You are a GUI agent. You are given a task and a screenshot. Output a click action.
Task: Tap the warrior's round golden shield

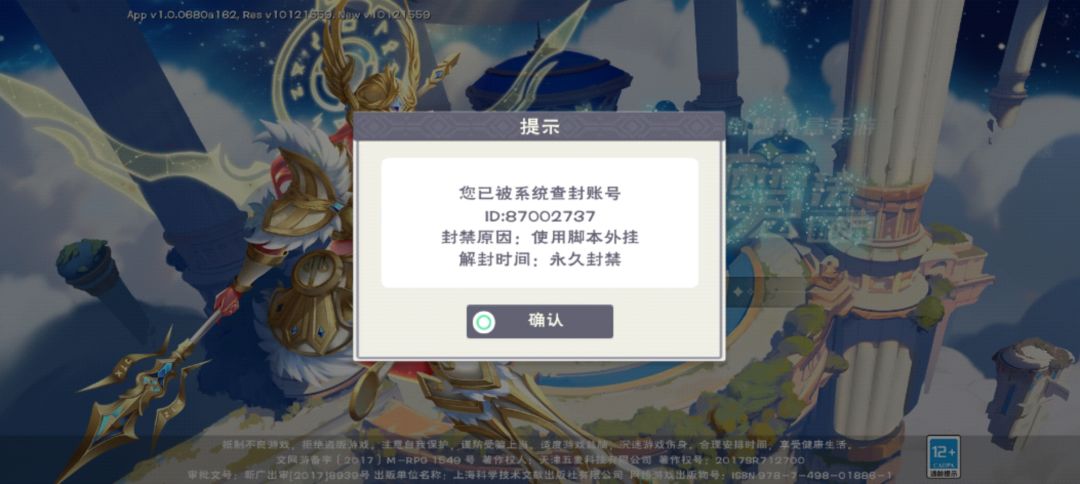pos(310,303)
